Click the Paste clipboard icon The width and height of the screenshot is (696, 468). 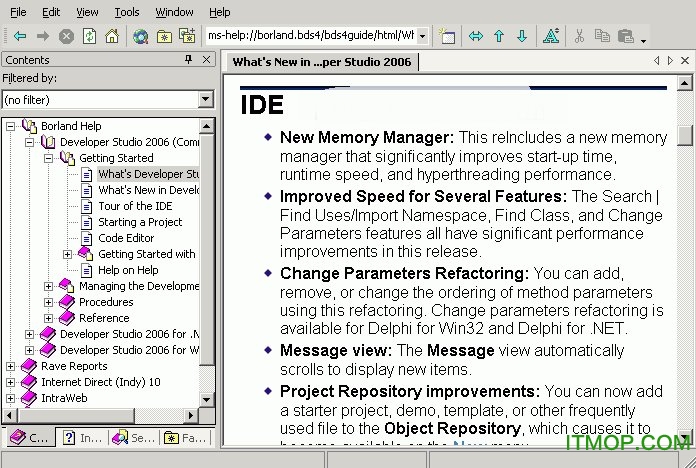pyautogui.click(x=625, y=36)
